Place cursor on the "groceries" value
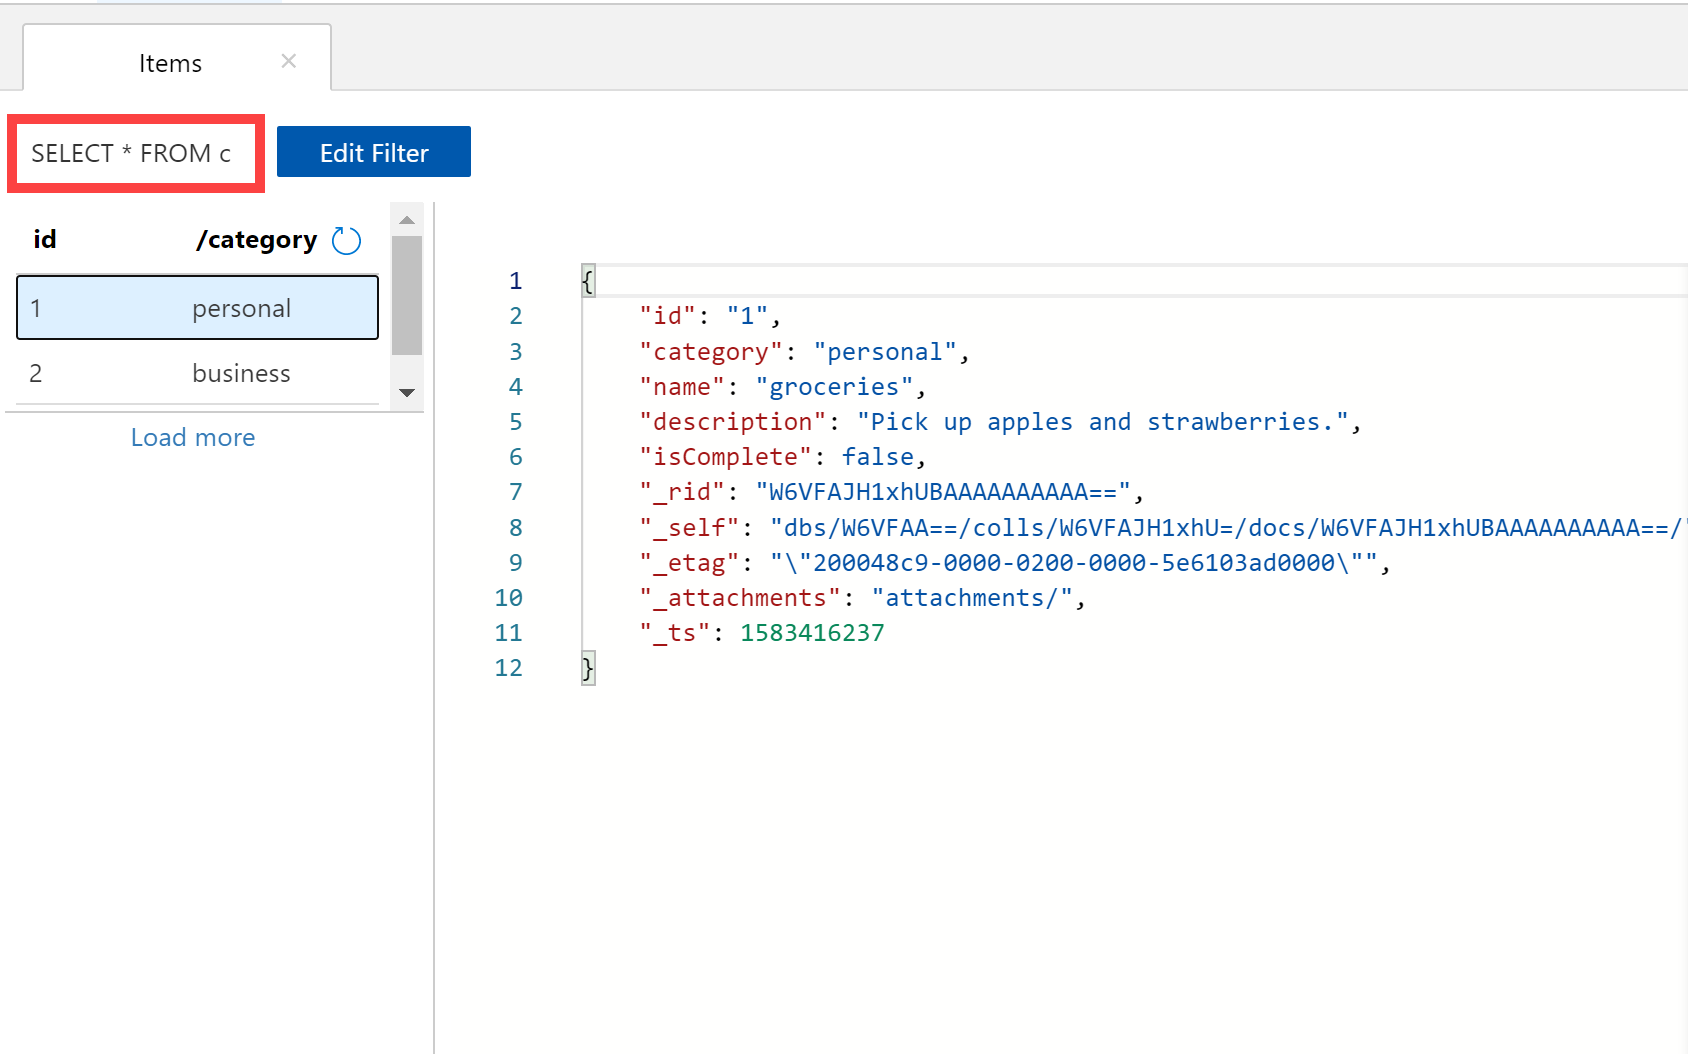This screenshot has width=1688, height=1054. click(834, 387)
